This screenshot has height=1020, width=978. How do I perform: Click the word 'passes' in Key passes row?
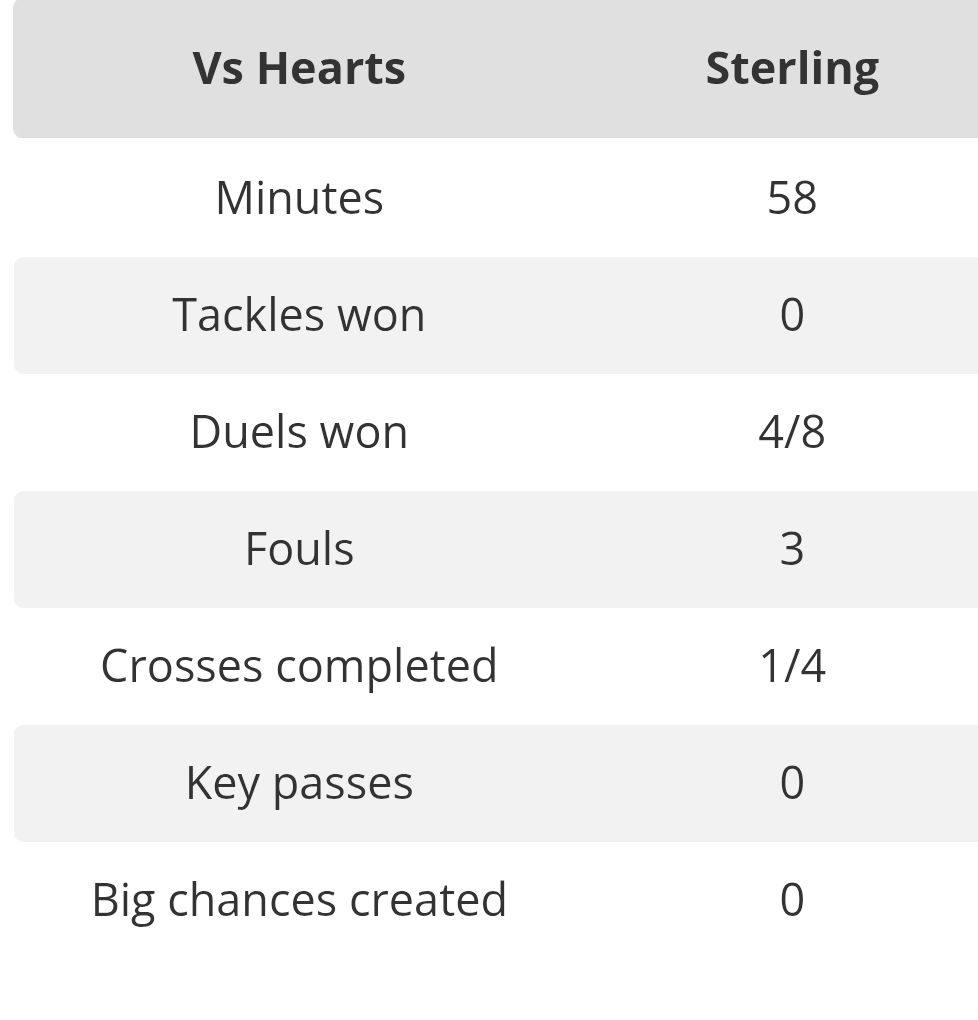point(342,783)
